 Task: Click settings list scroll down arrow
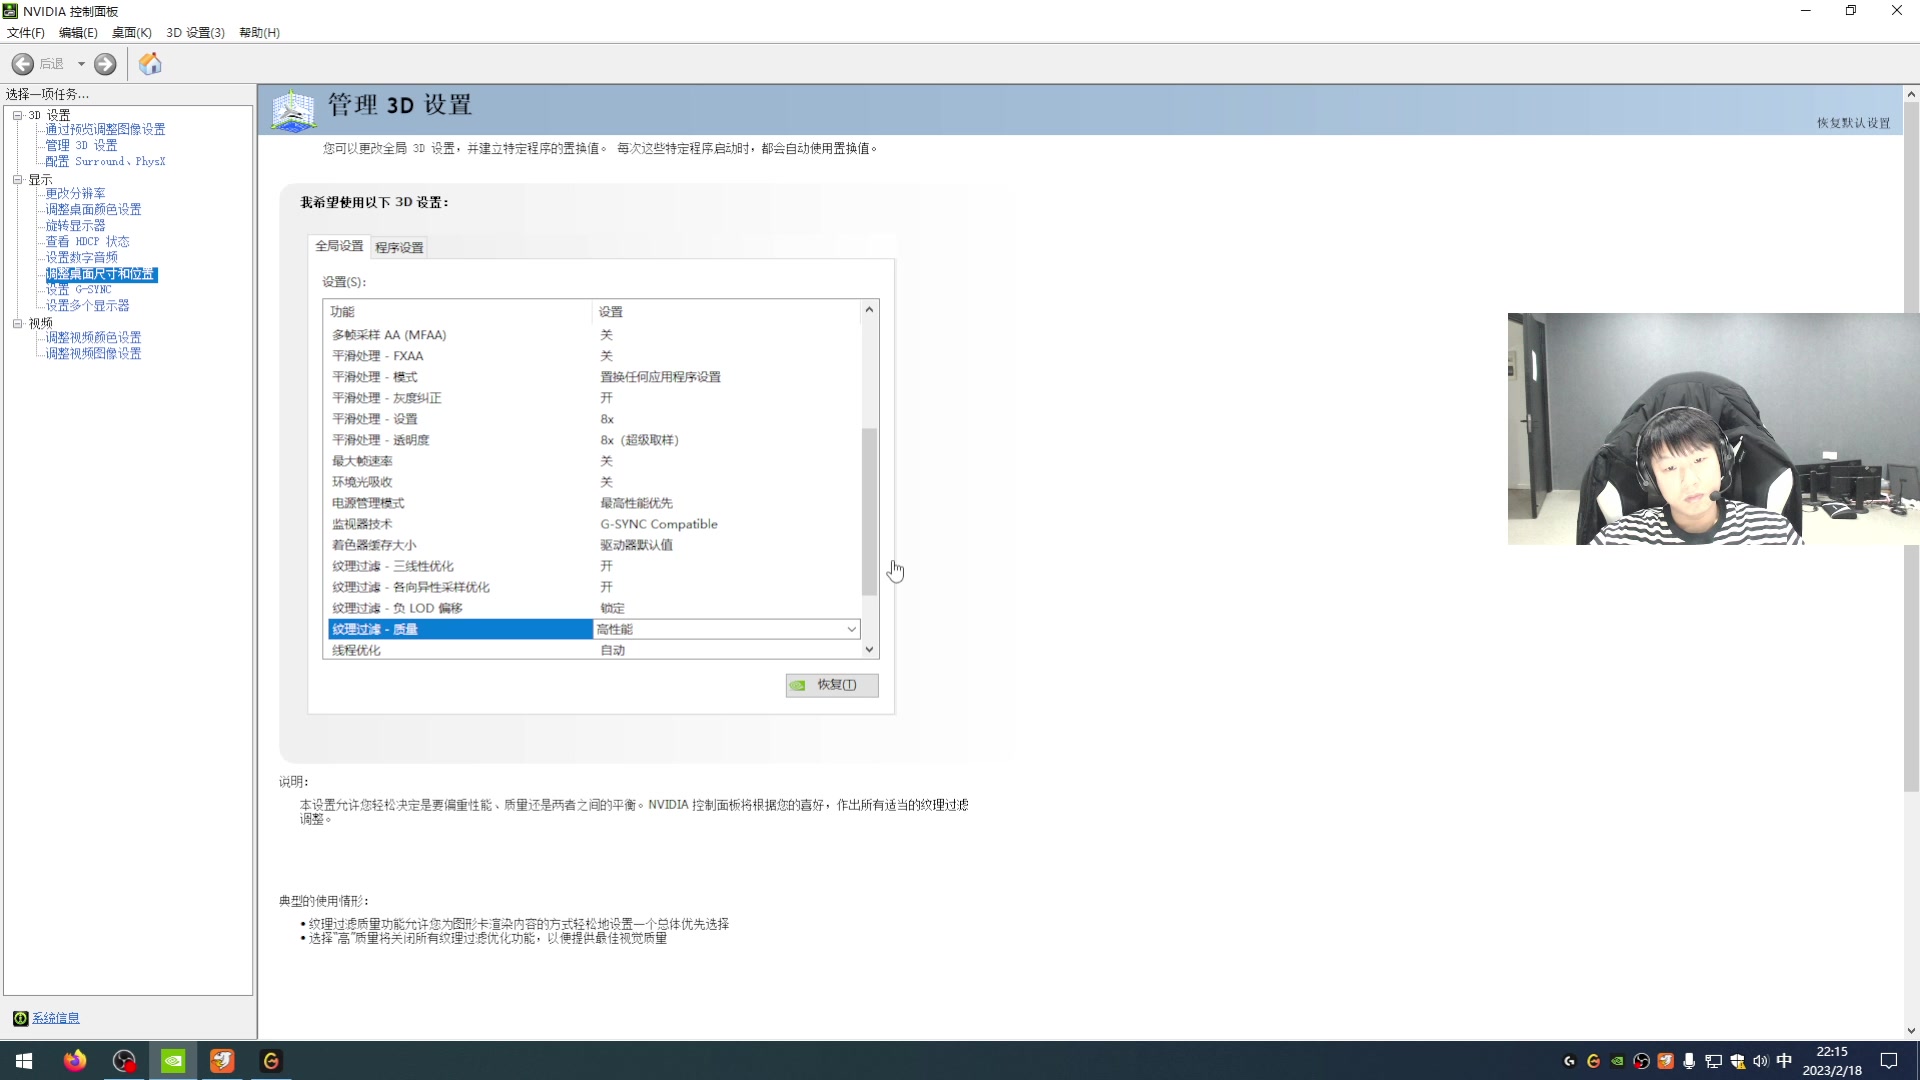pyautogui.click(x=869, y=649)
